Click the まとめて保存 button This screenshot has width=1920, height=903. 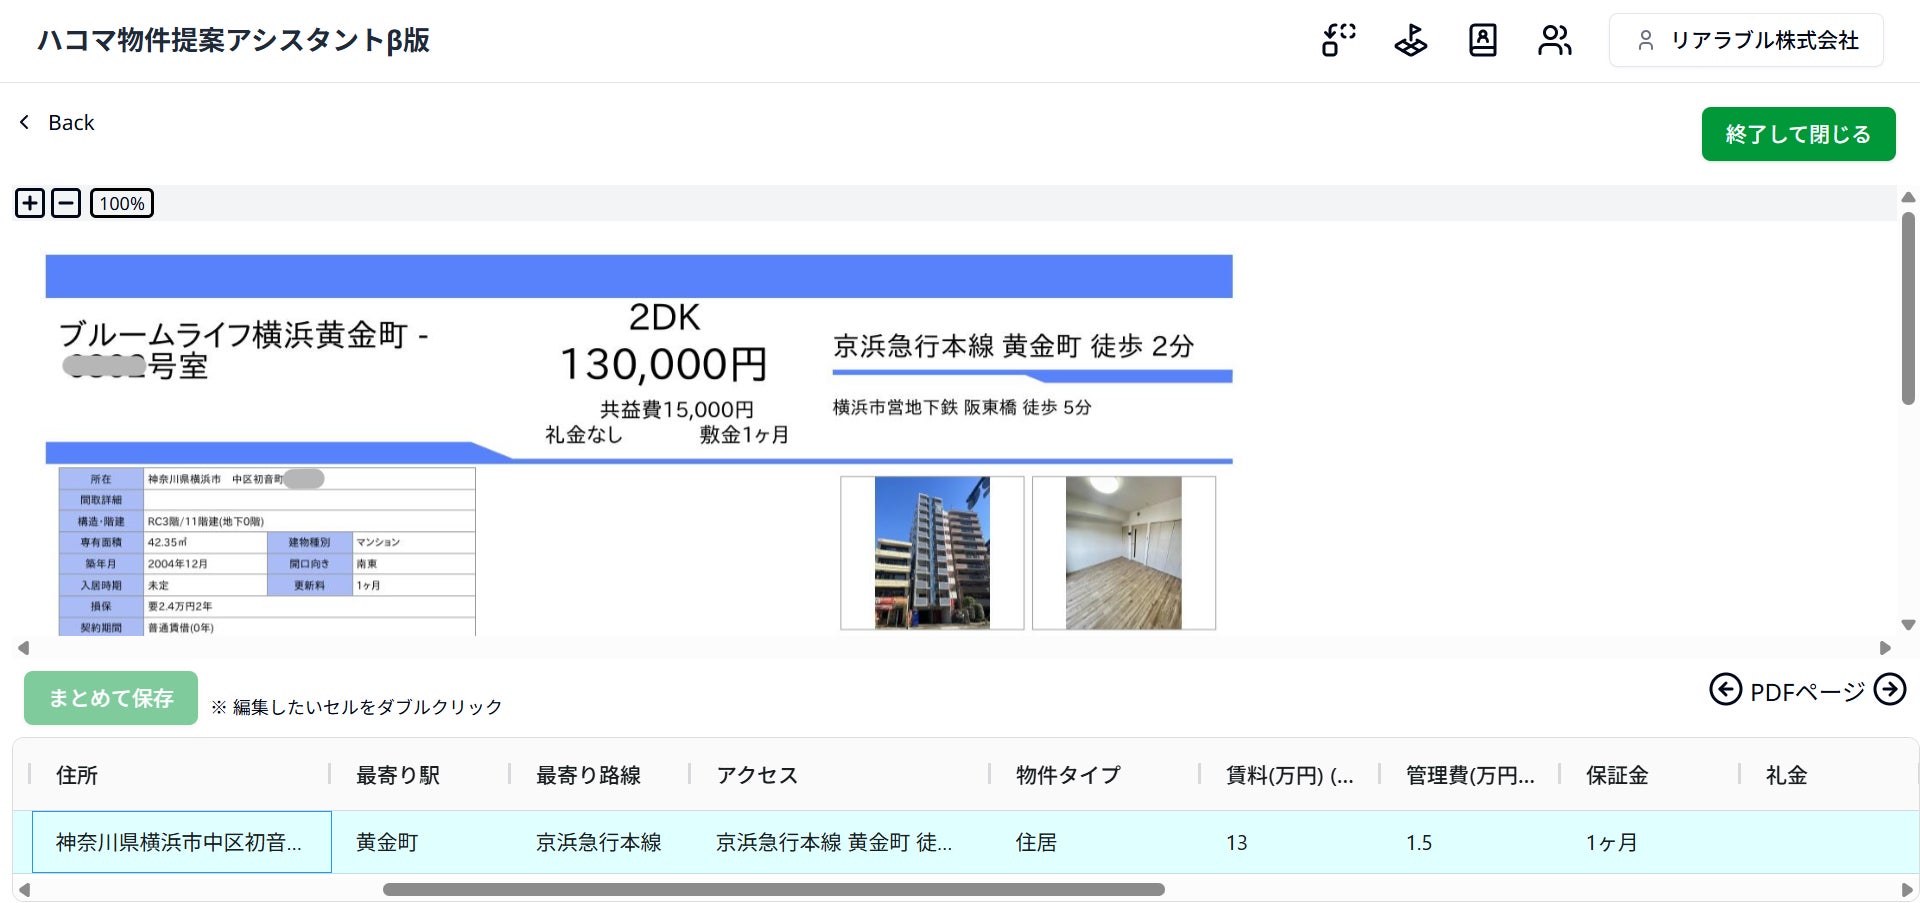coord(111,698)
